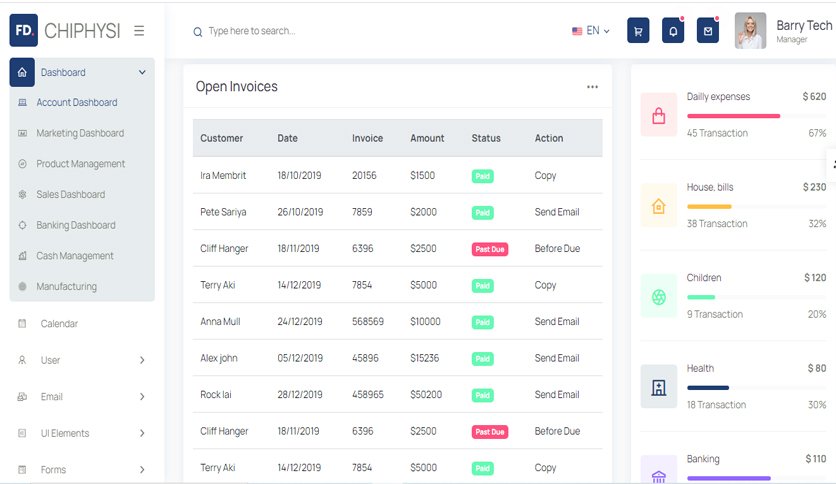Click the Daily expenses shopping bag icon

point(659,115)
